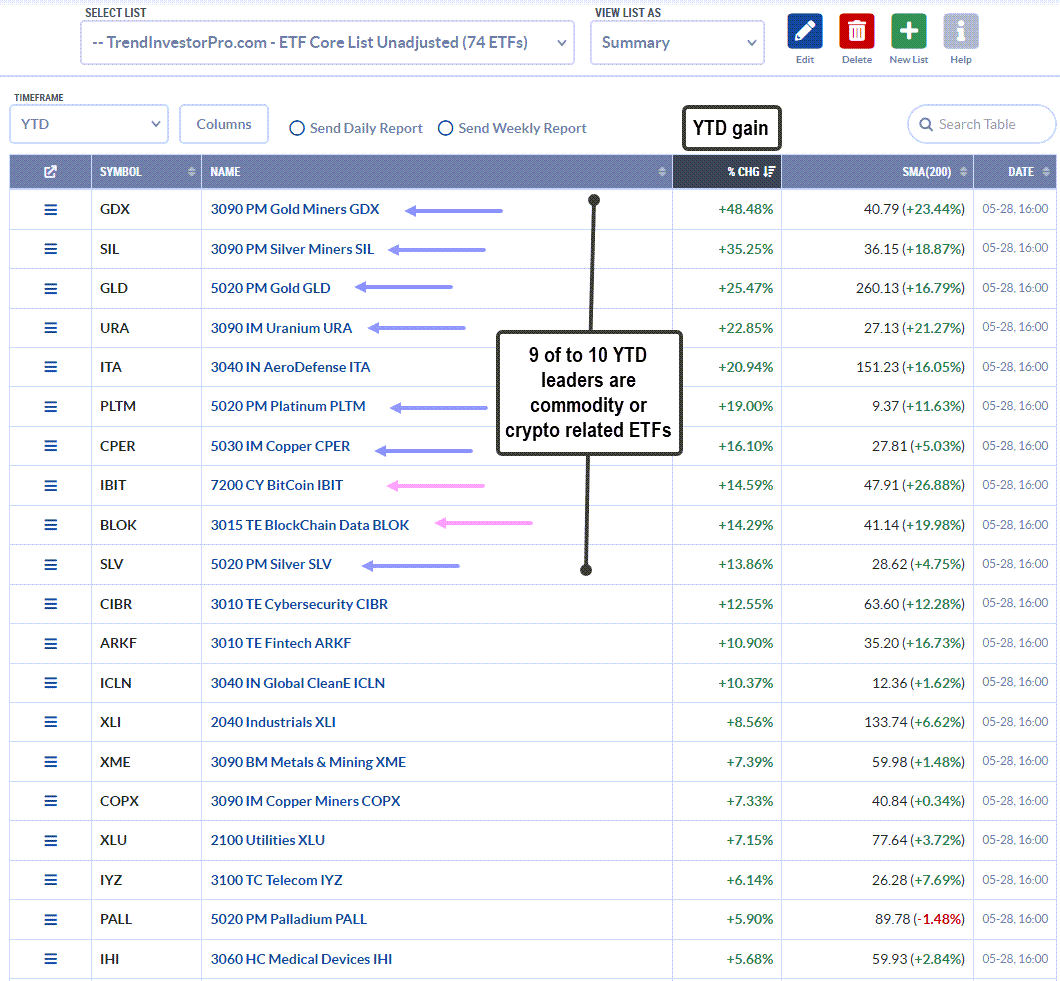Open the Help info icon

[961, 31]
